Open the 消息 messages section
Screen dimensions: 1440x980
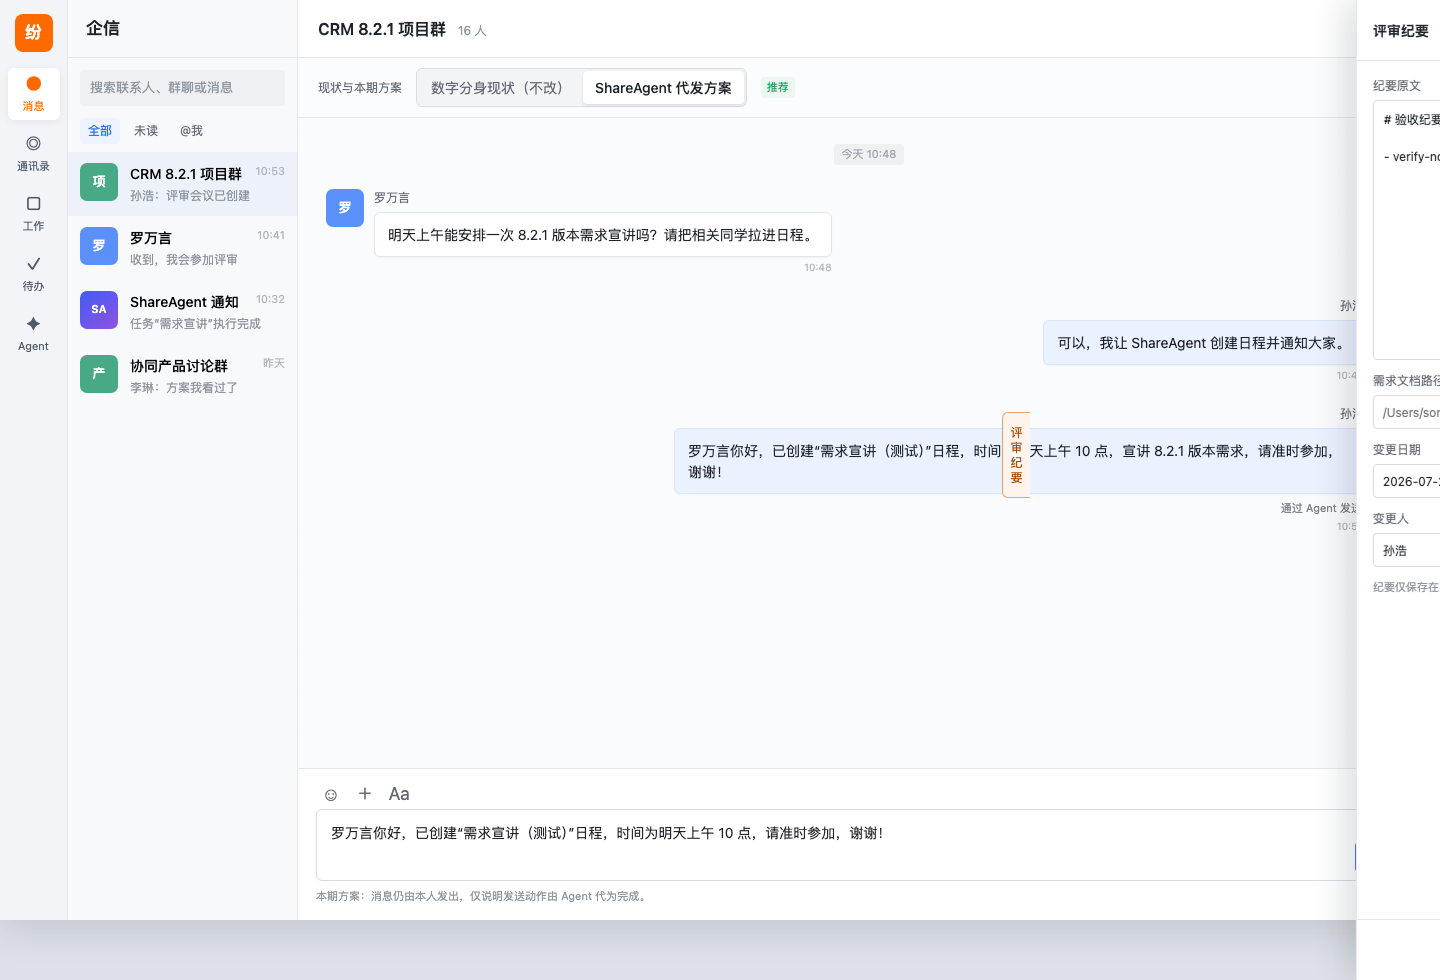(x=34, y=94)
